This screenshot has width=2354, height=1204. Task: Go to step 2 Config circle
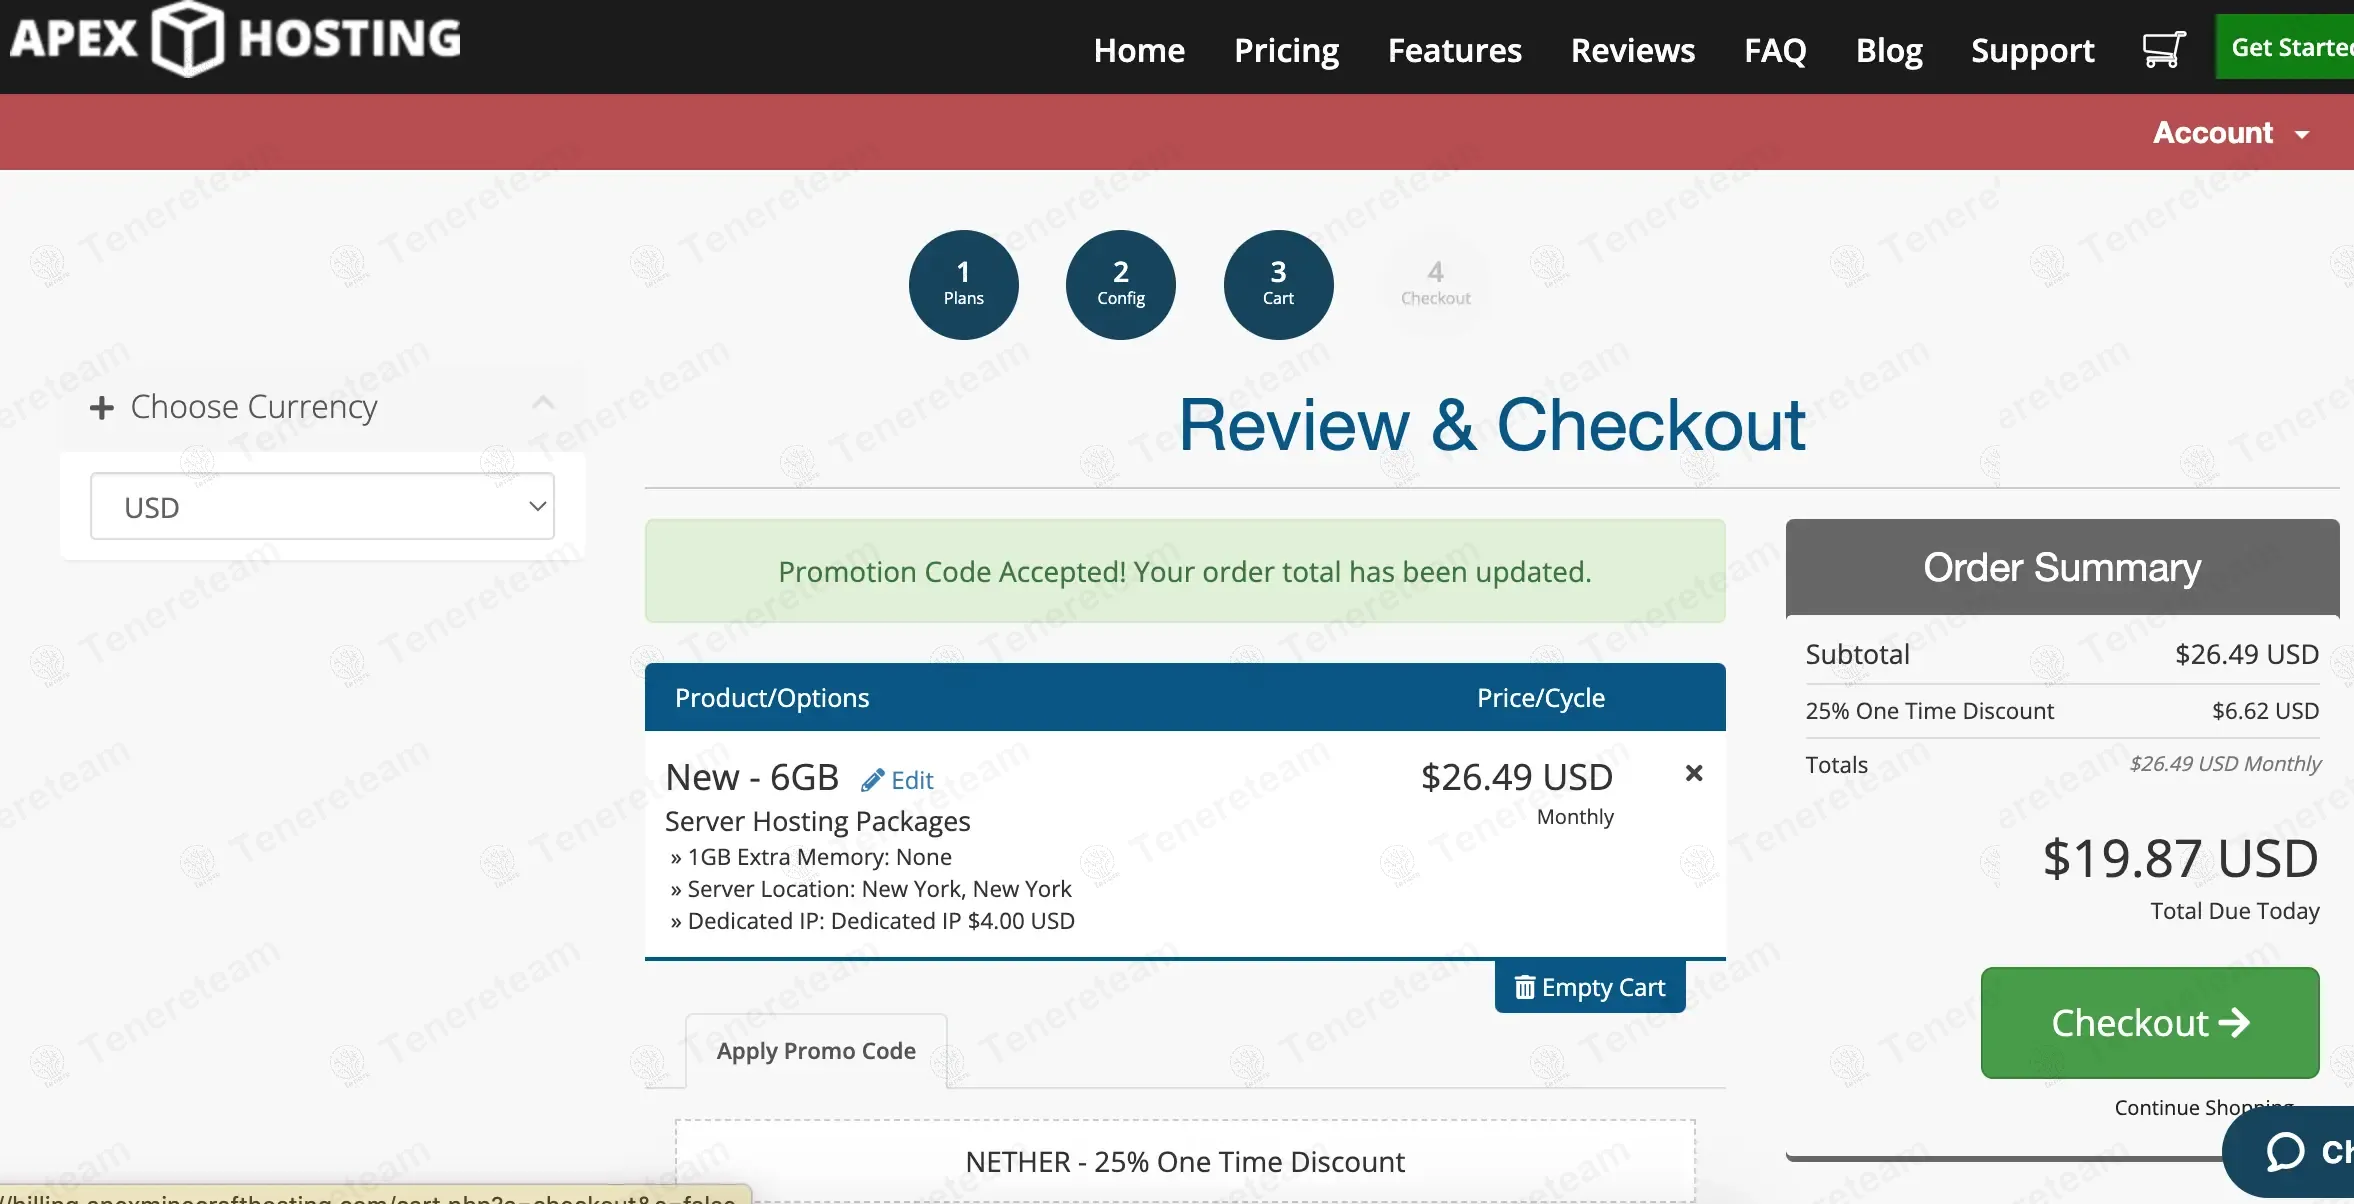pos(1120,284)
